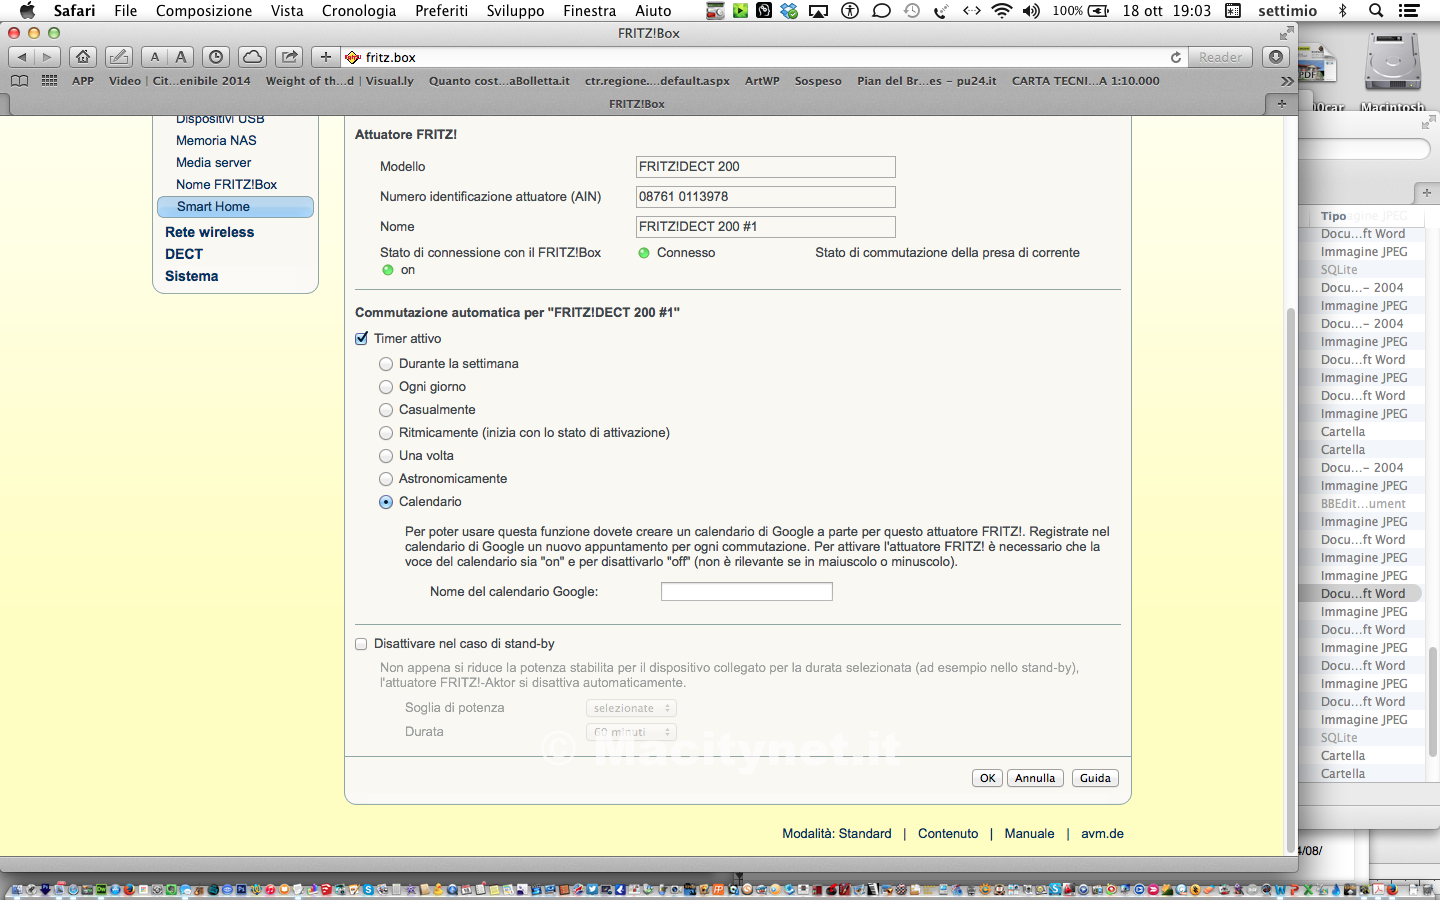1440x900 pixels.
Task: Open the Share toolbar button
Action: coord(289,57)
